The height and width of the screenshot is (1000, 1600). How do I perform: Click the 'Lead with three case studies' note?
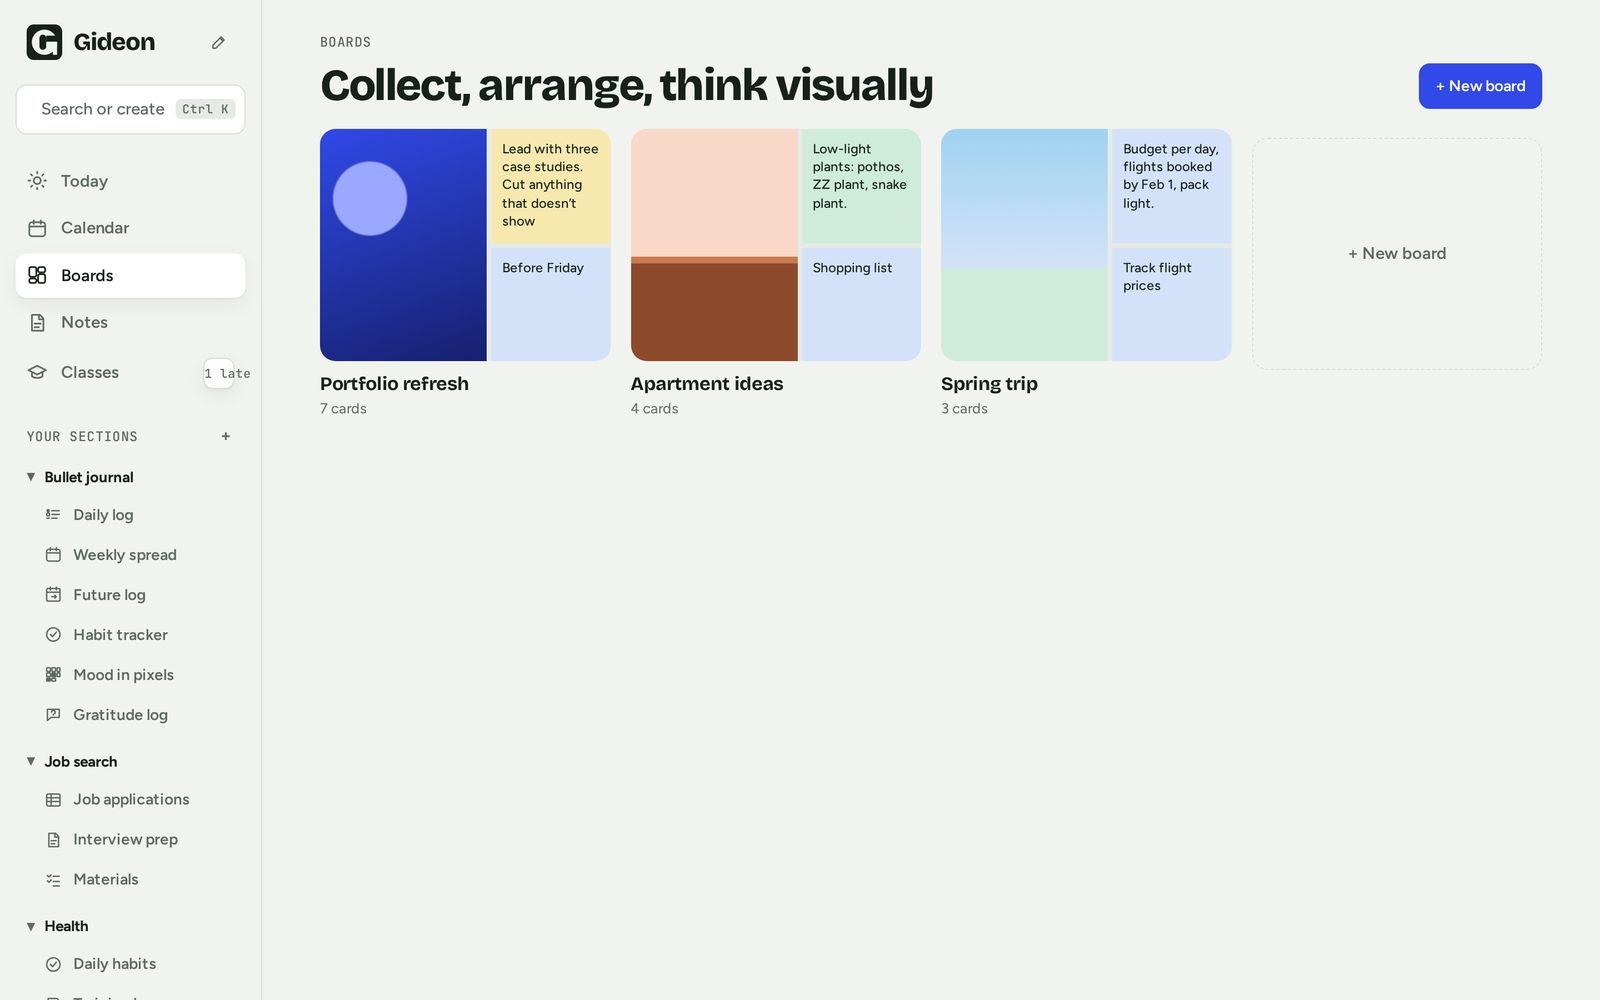coord(551,186)
